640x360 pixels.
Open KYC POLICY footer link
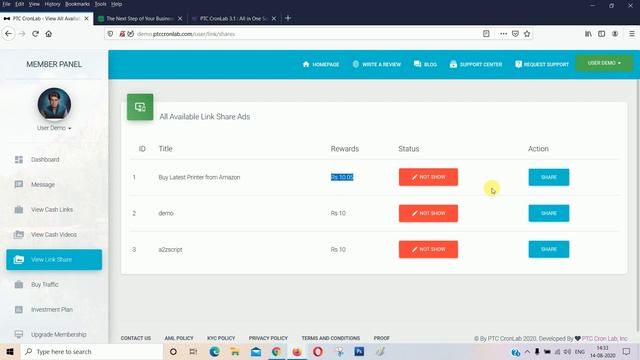221,338
